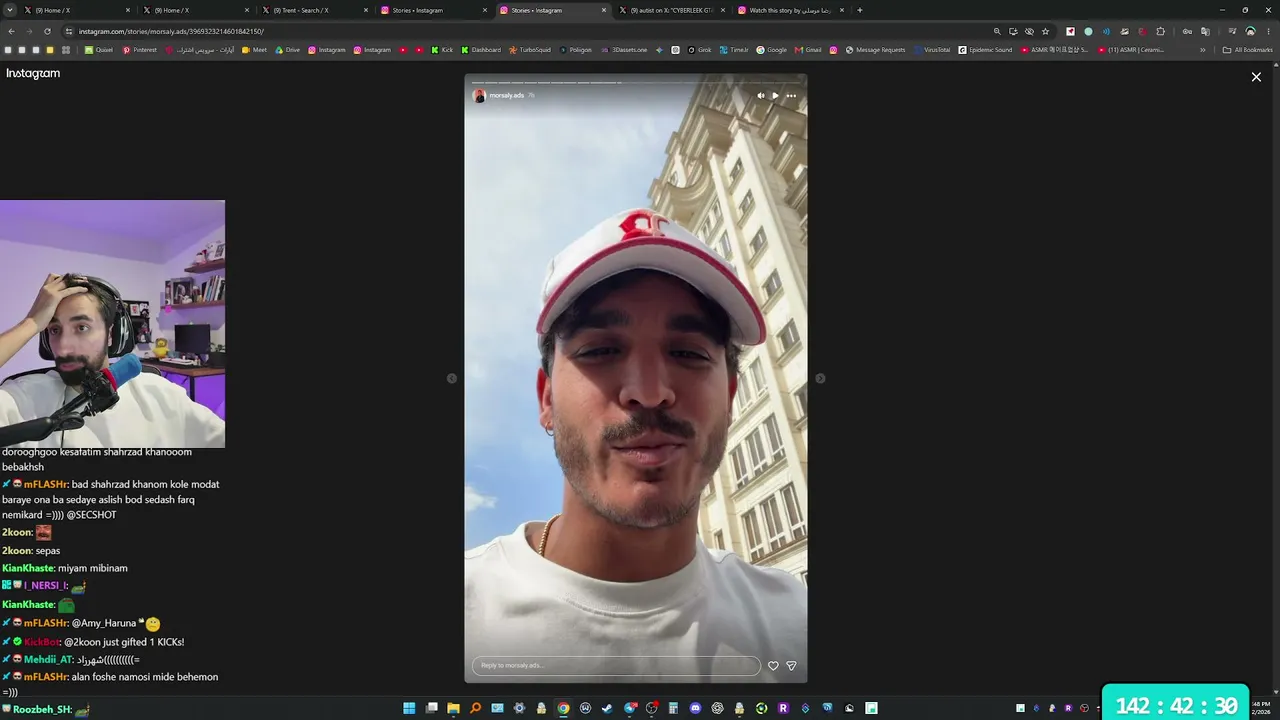Open morsaly.ads profile username
Image resolution: width=1280 pixels, height=720 pixels.
coord(506,96)
